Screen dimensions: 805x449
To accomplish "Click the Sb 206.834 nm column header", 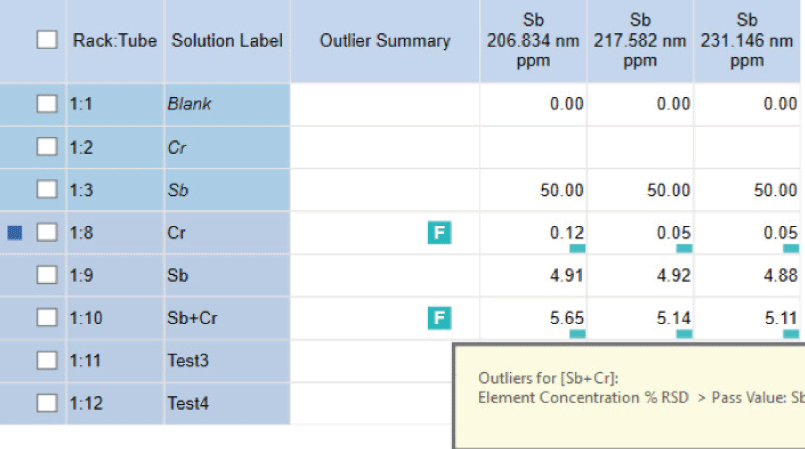I will click(x=533, y=41).
